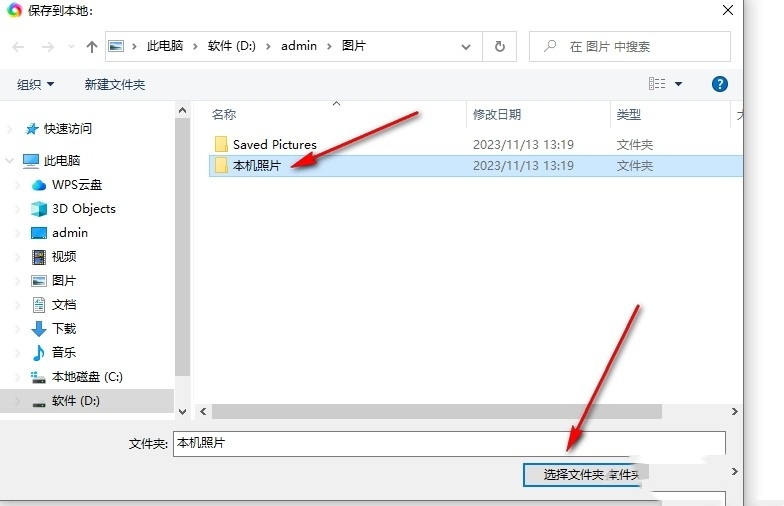Open 本地磁盘 (C:) in the navigation pane
784x506 pixels.
(87, 376)
